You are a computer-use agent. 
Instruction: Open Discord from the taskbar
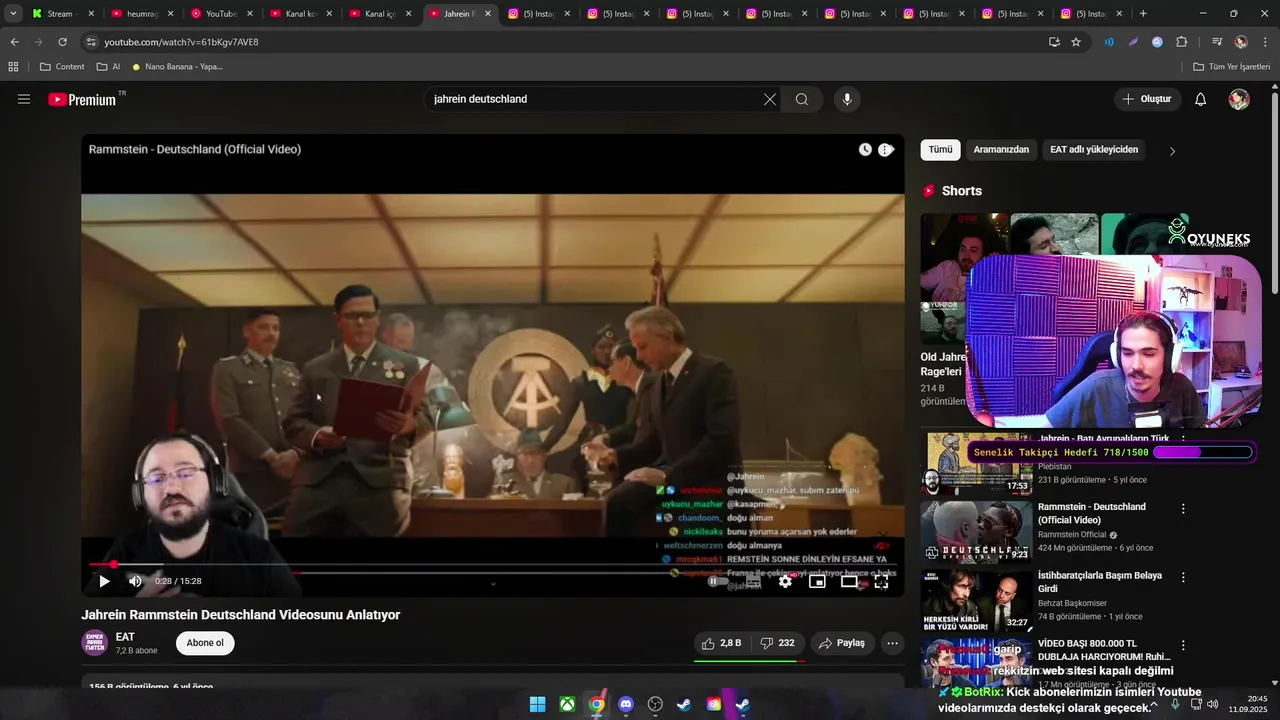point(626,704)
